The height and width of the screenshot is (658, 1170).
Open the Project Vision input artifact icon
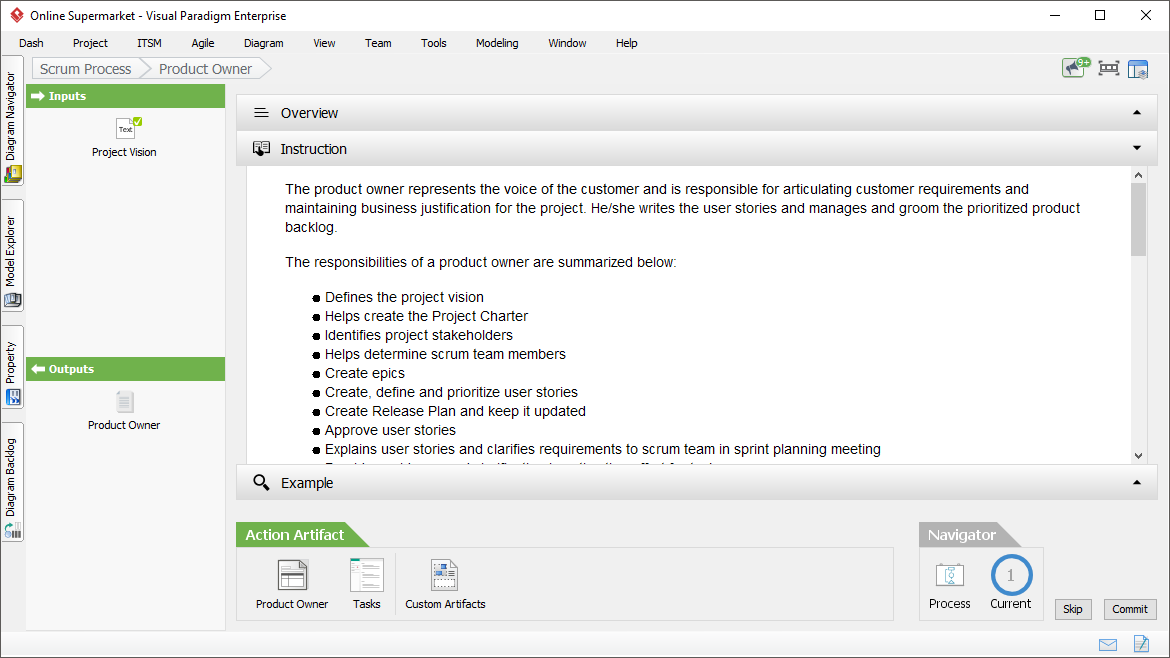(128, 128)
